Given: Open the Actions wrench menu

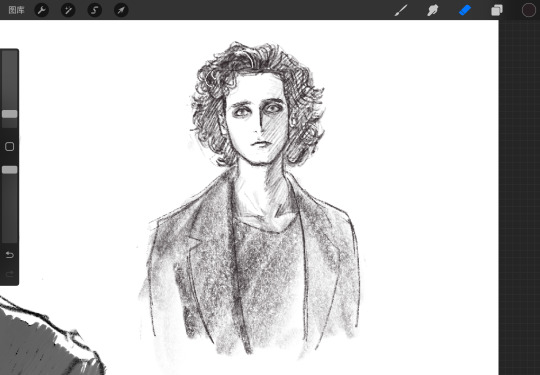Looking at the screenshot, I should click(x=42, y=10).
